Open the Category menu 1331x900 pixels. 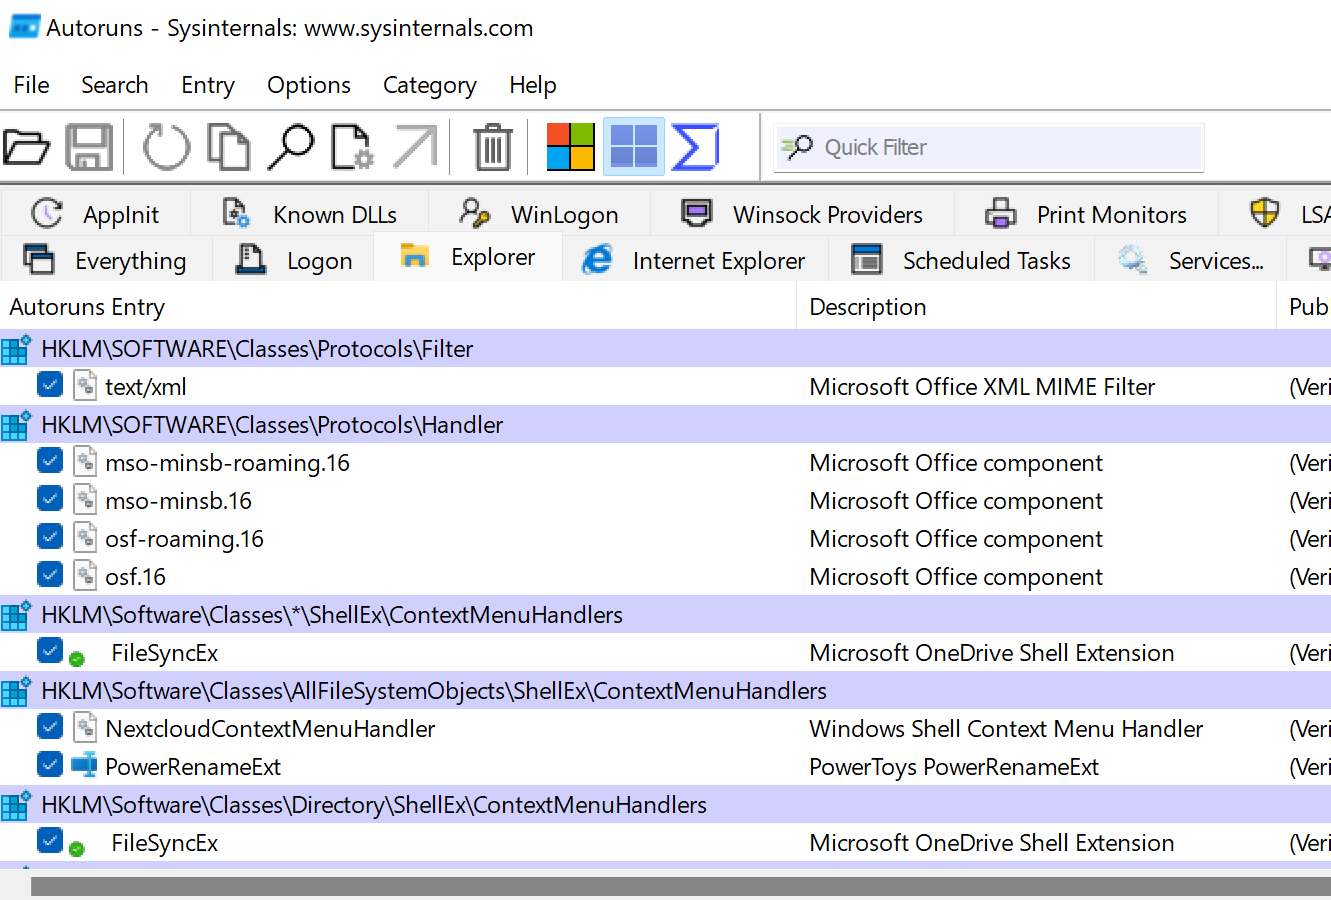(430, 85)
